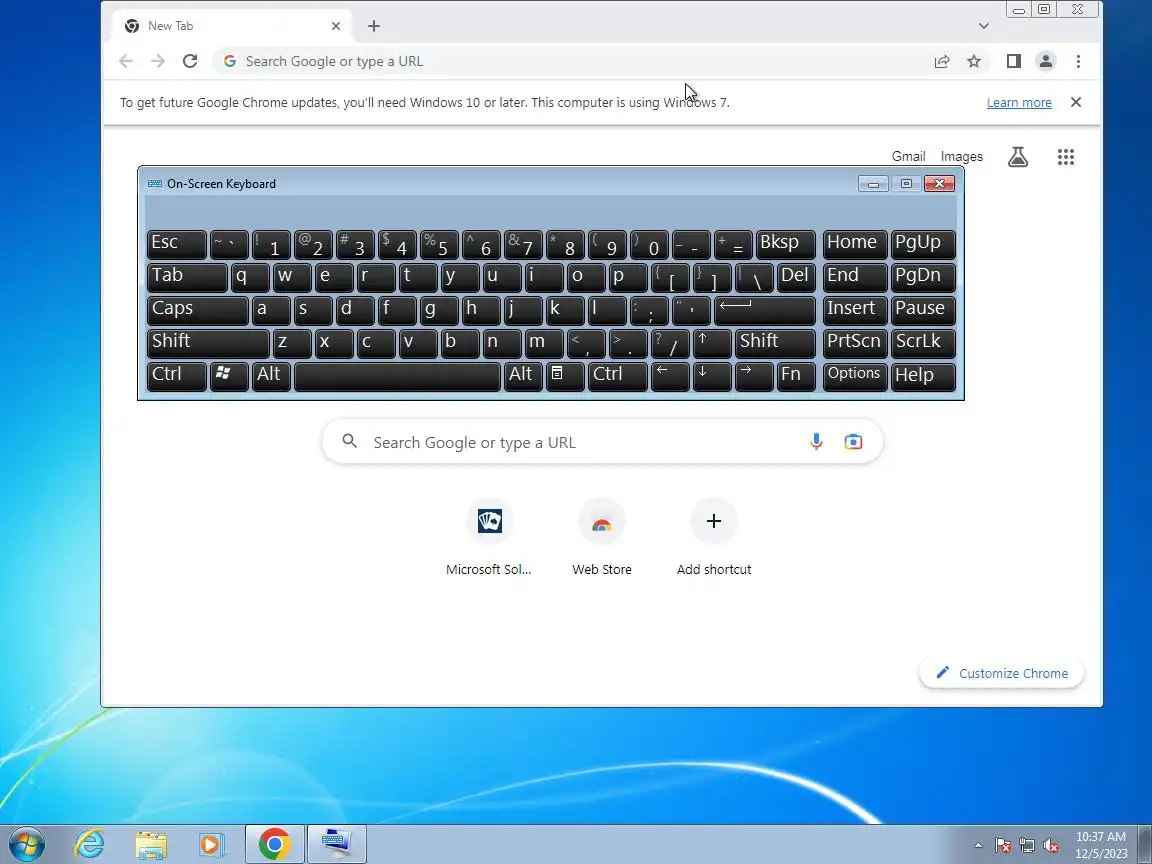The width and height of the screenshot is (1152, 864).
Task: Open Windows Explorer from taskbar
Action: [x=151, y=844]
